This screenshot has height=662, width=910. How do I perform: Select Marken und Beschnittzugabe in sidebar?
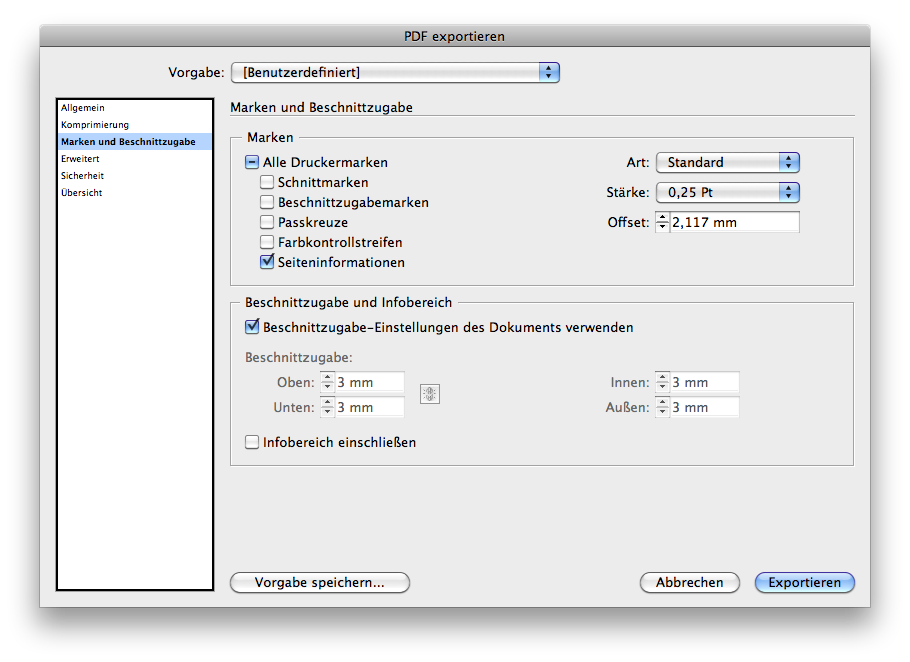click(135, 142)
